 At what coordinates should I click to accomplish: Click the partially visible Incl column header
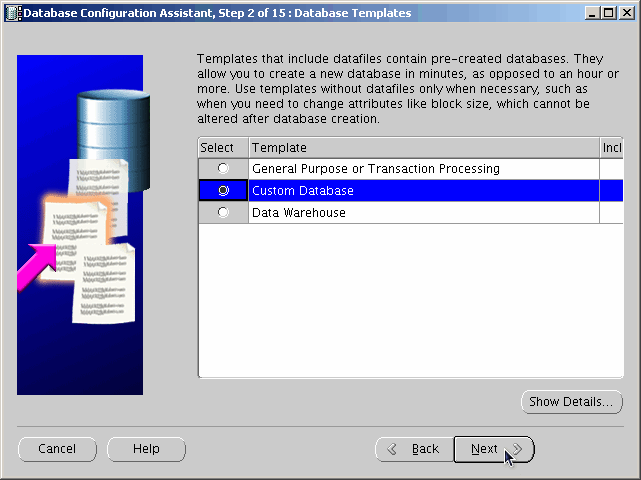coord(611,148)
